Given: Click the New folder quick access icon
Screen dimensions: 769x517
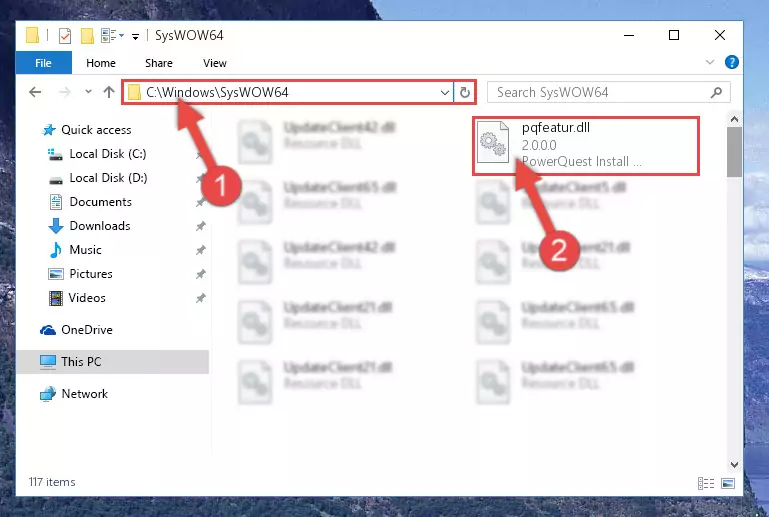Looking at the screenshot, I should point(87,35).
